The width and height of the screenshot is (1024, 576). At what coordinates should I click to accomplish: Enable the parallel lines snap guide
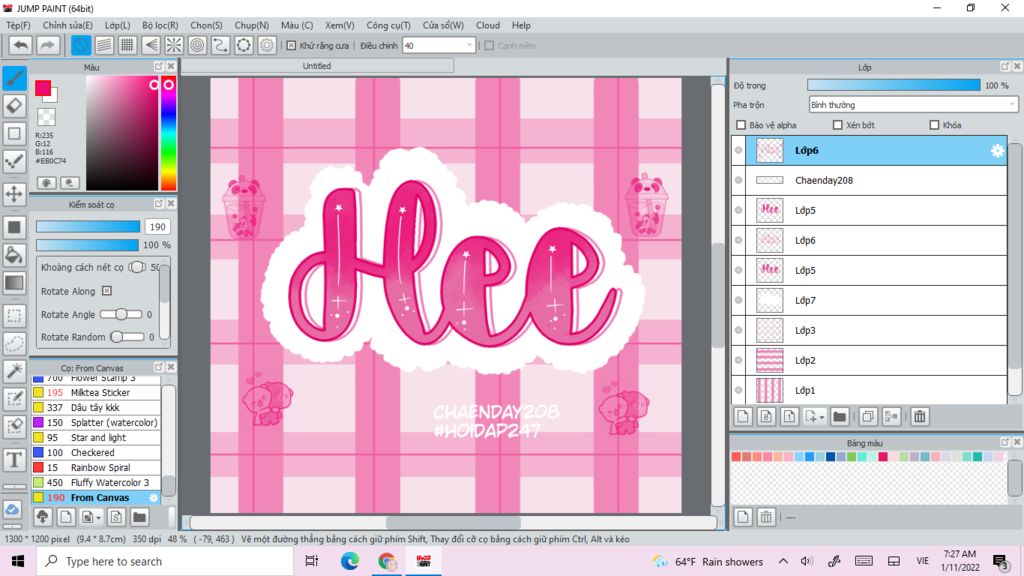[104, 45]
